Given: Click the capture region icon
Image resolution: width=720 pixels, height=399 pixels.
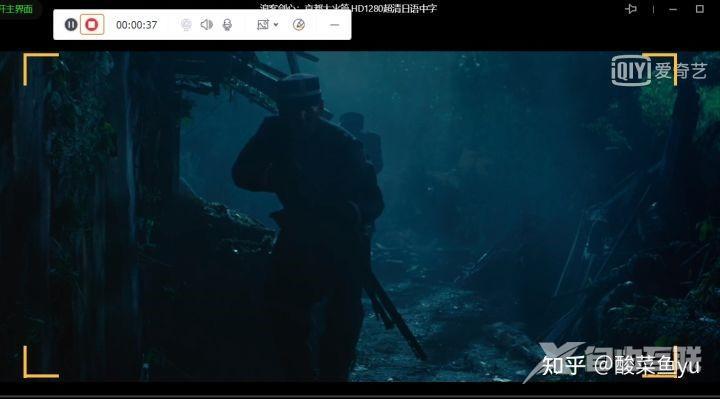Looking at the screenshot, I should pos(263,24).
